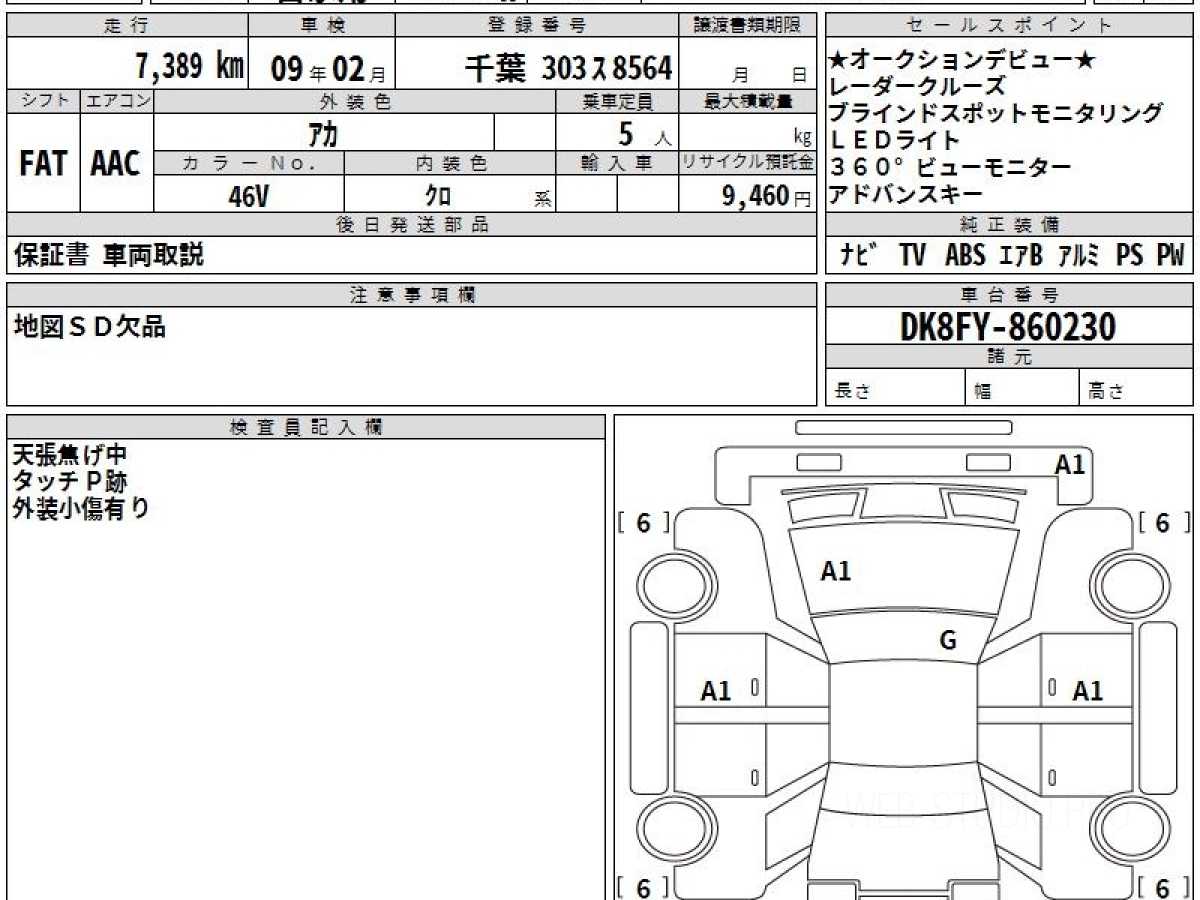Click the PW equipment item
This screenshot has width=1200, height=900.
click(1170, 255)
